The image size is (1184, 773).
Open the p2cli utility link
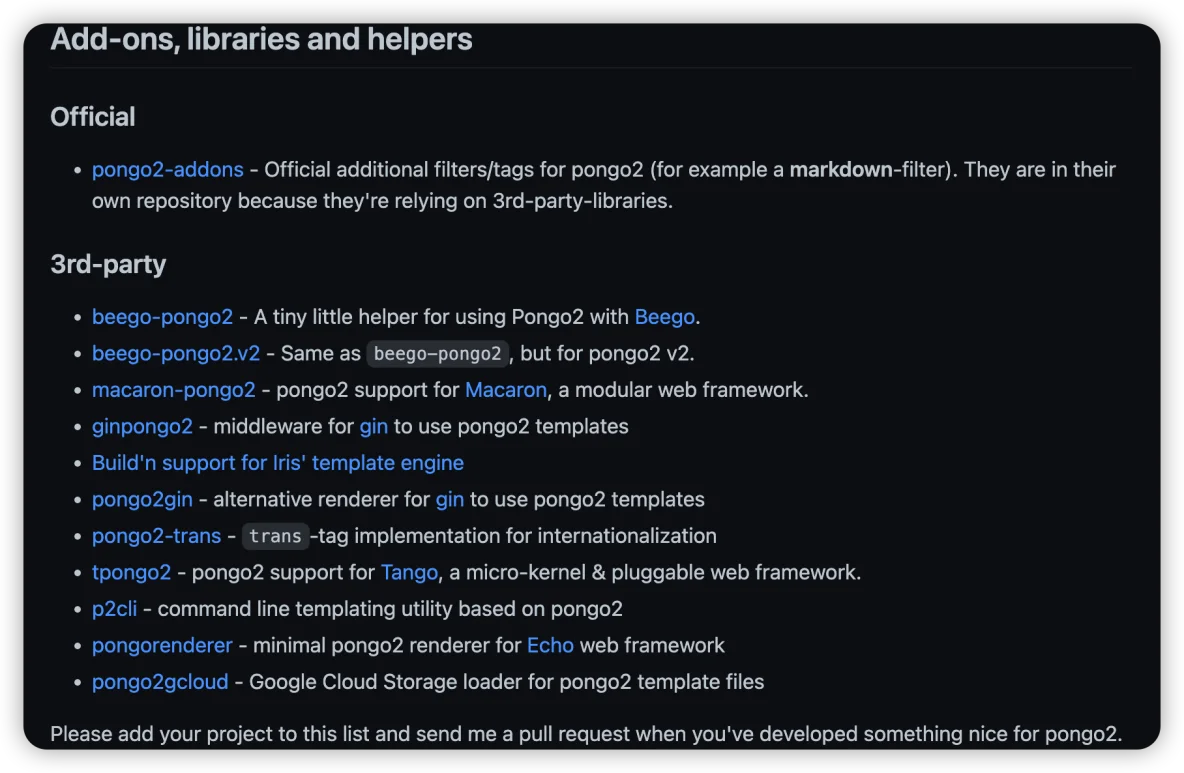(115, 608)
